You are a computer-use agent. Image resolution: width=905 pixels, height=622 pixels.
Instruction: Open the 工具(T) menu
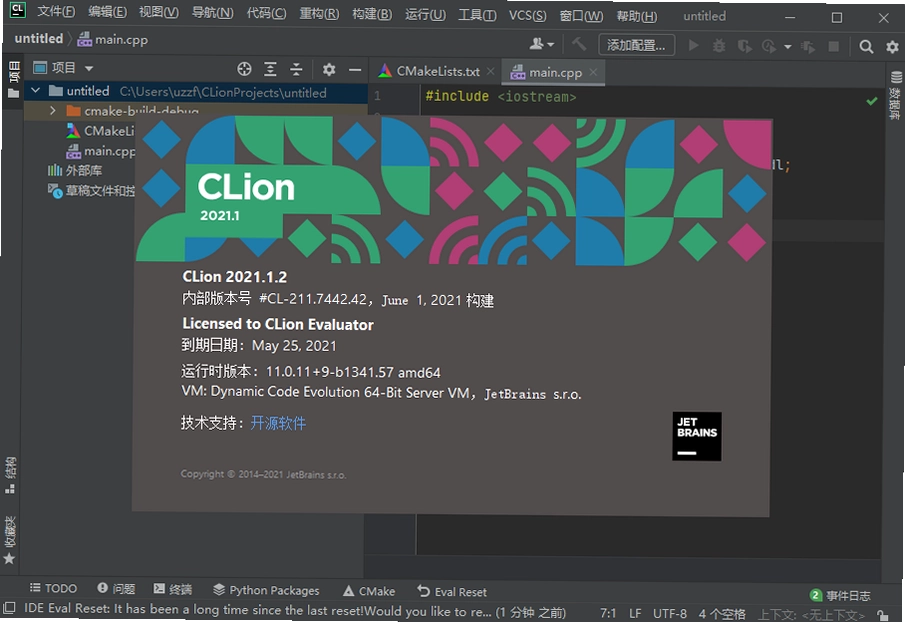click(x=477, y=15)
